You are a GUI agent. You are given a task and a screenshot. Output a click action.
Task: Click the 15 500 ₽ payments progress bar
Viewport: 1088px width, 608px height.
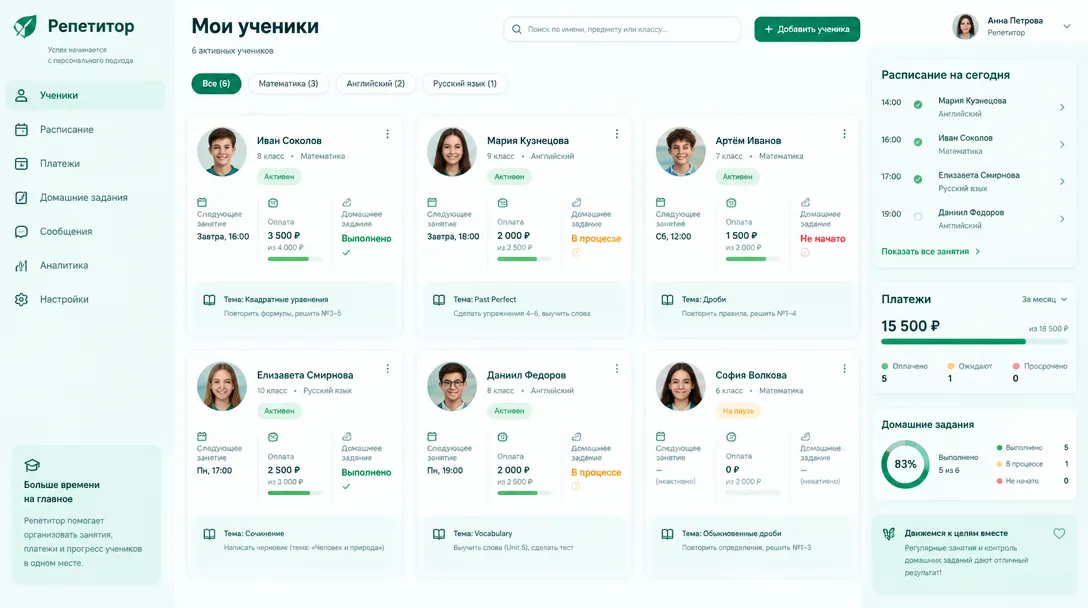tap(974, 341)
